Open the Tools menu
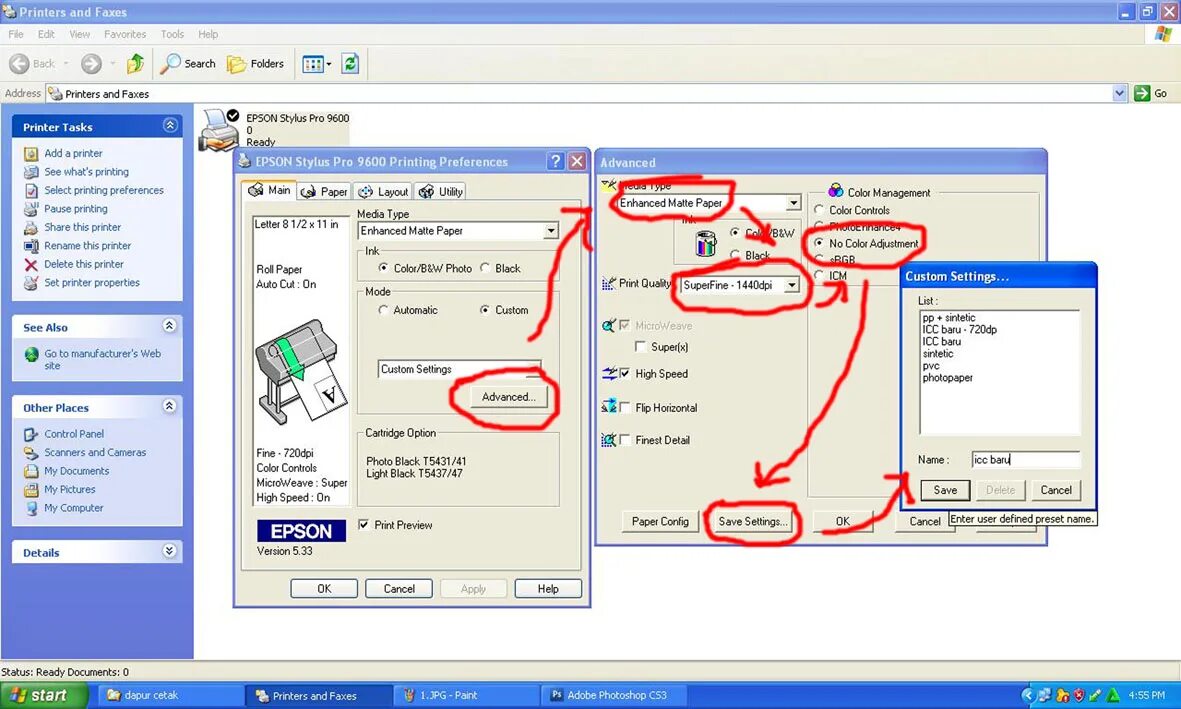 172,34
